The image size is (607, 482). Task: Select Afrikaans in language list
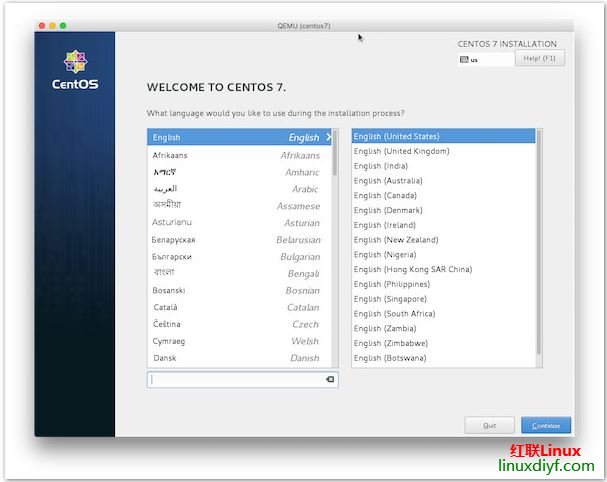[236, 155]
